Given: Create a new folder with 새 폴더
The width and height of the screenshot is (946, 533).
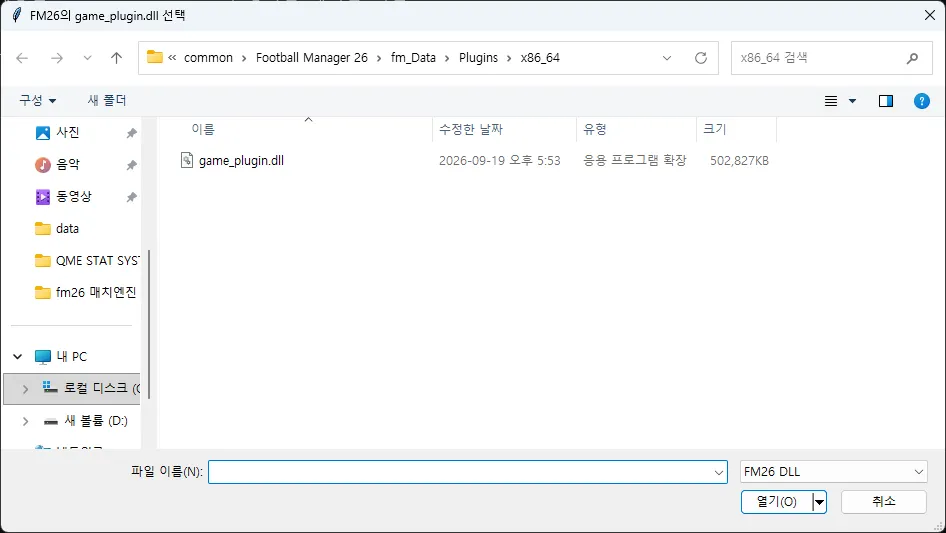Looking at the screenshot, I should (107, 100).
